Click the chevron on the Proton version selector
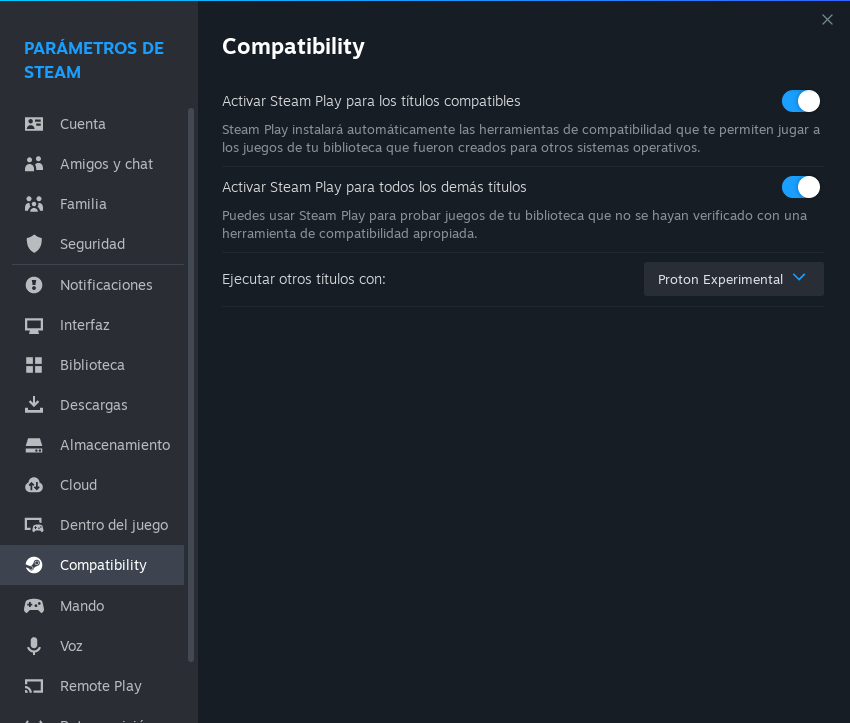850x723 pixels. (798, 279)
